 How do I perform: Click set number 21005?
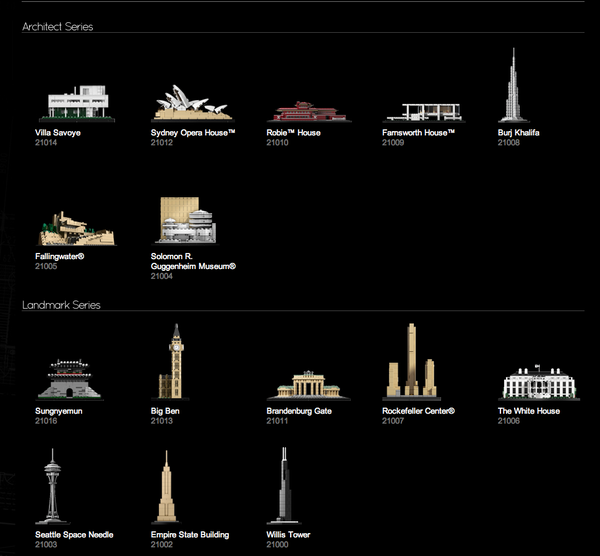pos(46,266)
